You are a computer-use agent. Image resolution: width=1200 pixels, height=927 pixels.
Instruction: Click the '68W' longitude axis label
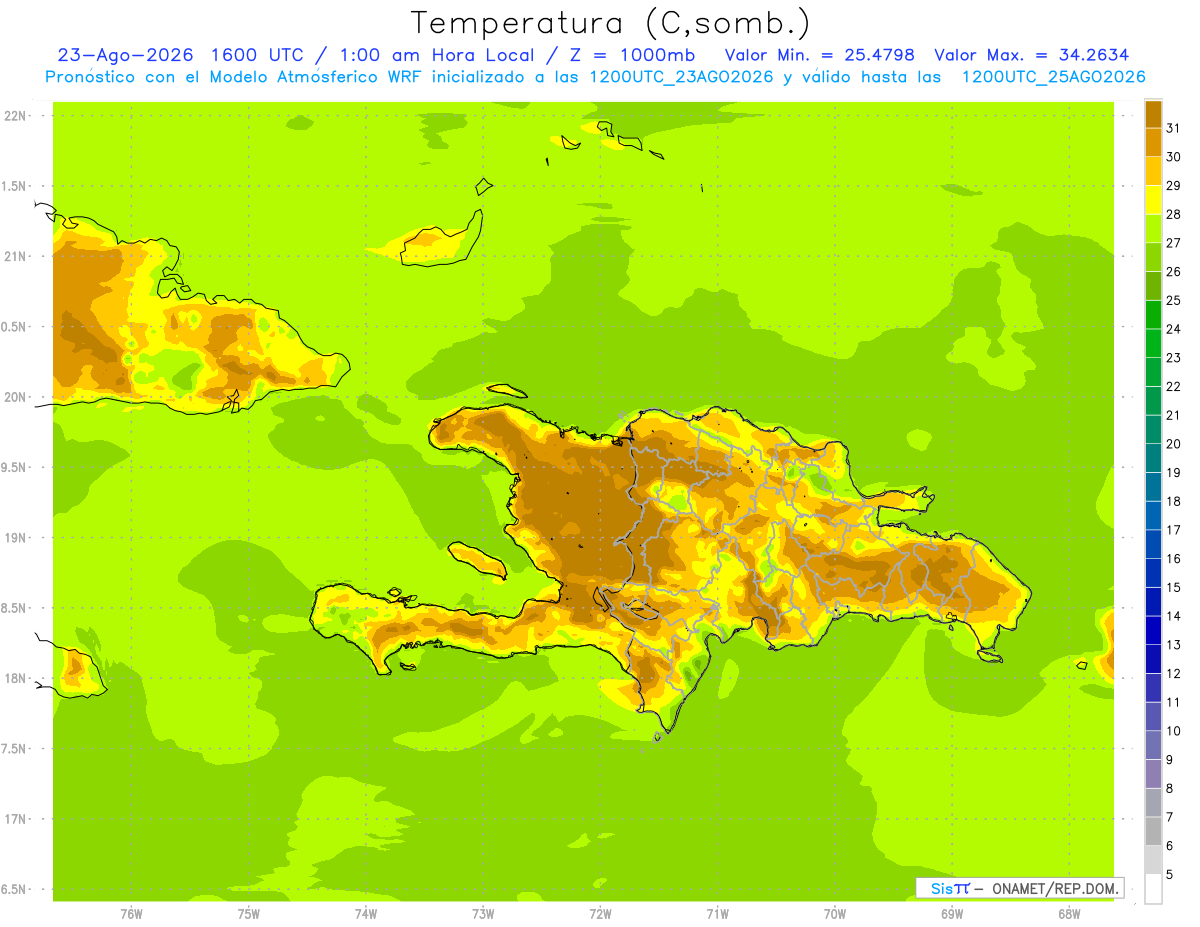point(1069,913)
